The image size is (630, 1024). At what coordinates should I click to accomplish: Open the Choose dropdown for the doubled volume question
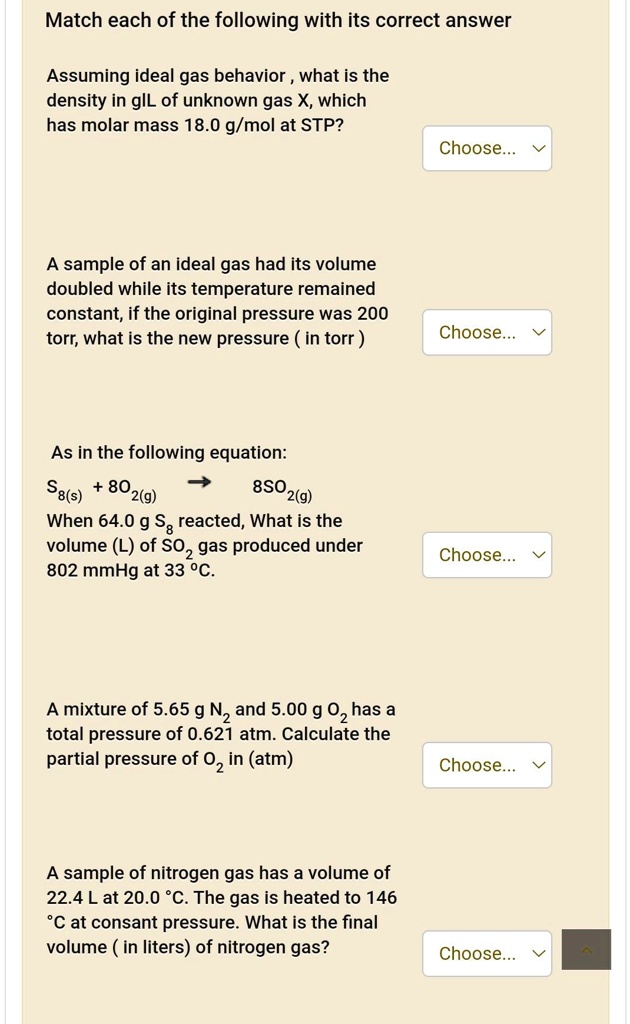(487, 332)
